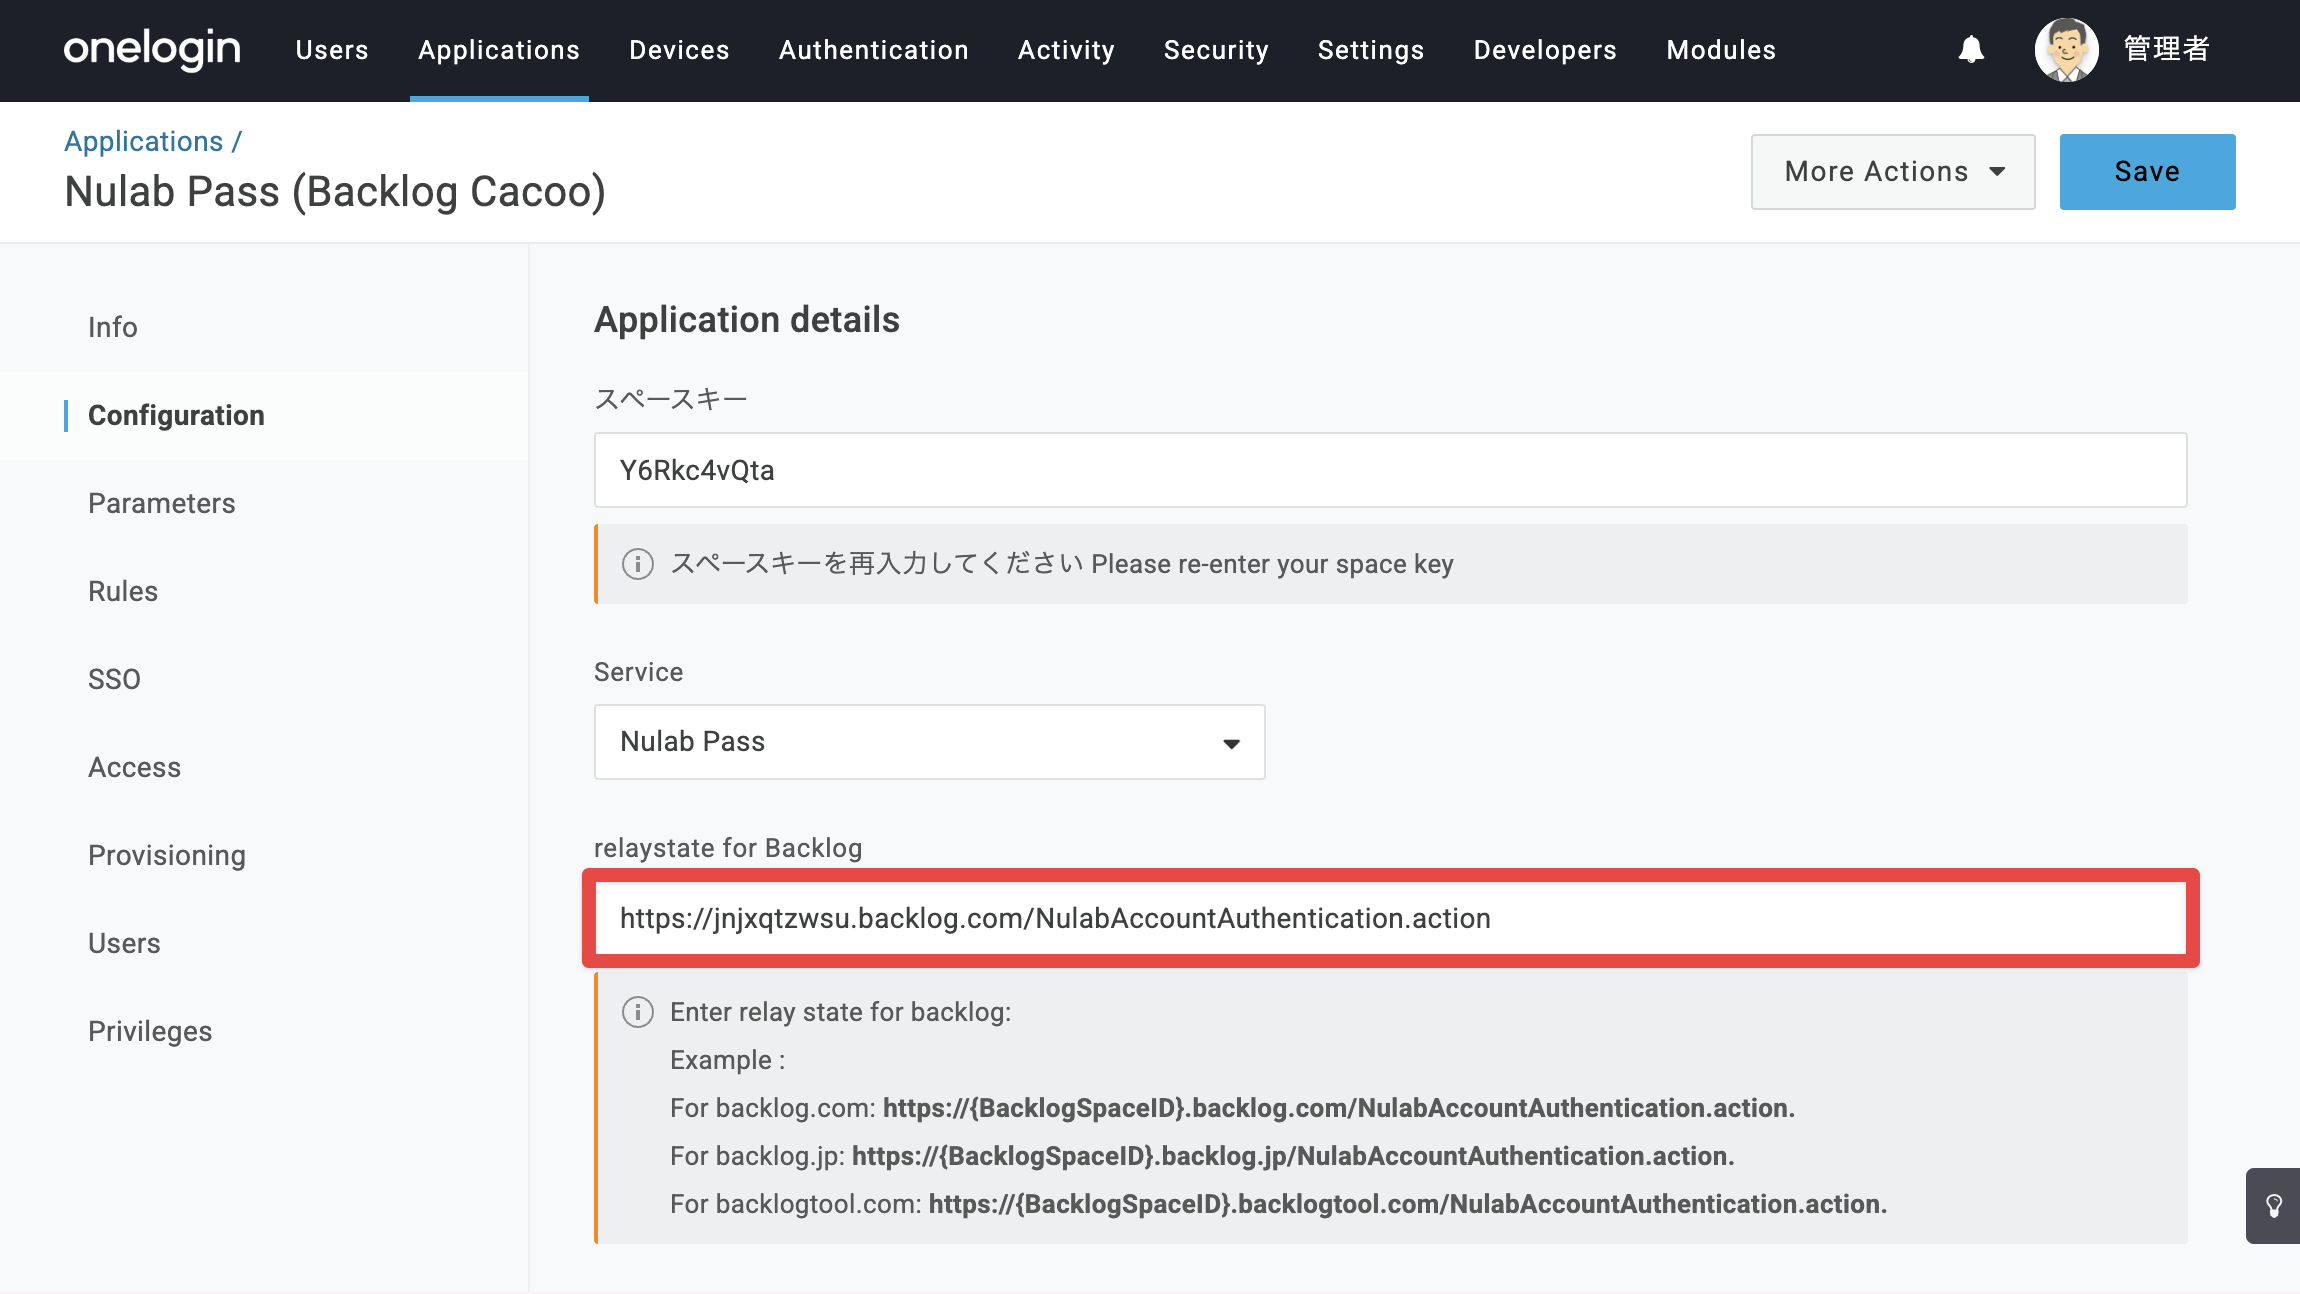Image resolution: width=2300 pixels, height=1294 pixels.
Task: Open the Settings top menu
Action: click(x=1371, y=50)
